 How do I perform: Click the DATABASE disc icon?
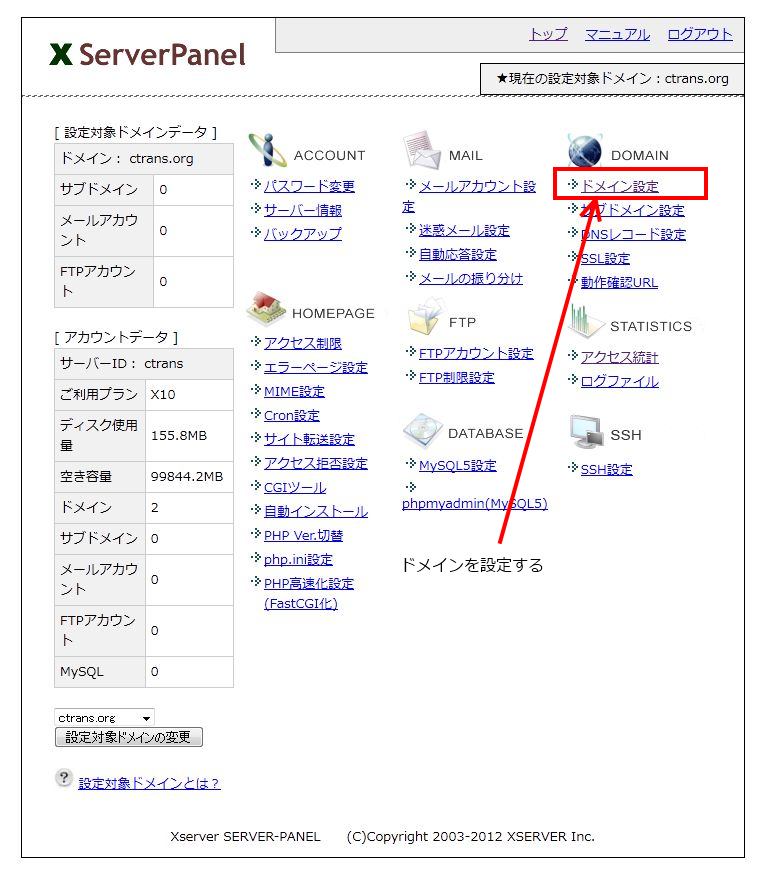click(422, 431)
